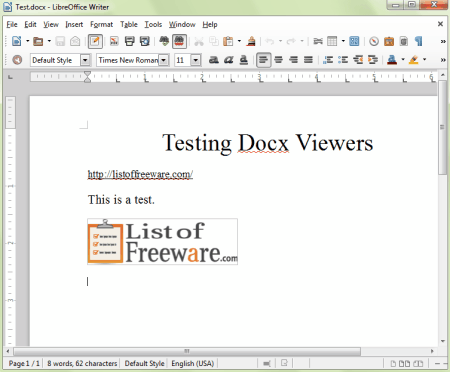Open the Navigator compass icon
Screen dimensions: 450x372
(x=374, y=41)
